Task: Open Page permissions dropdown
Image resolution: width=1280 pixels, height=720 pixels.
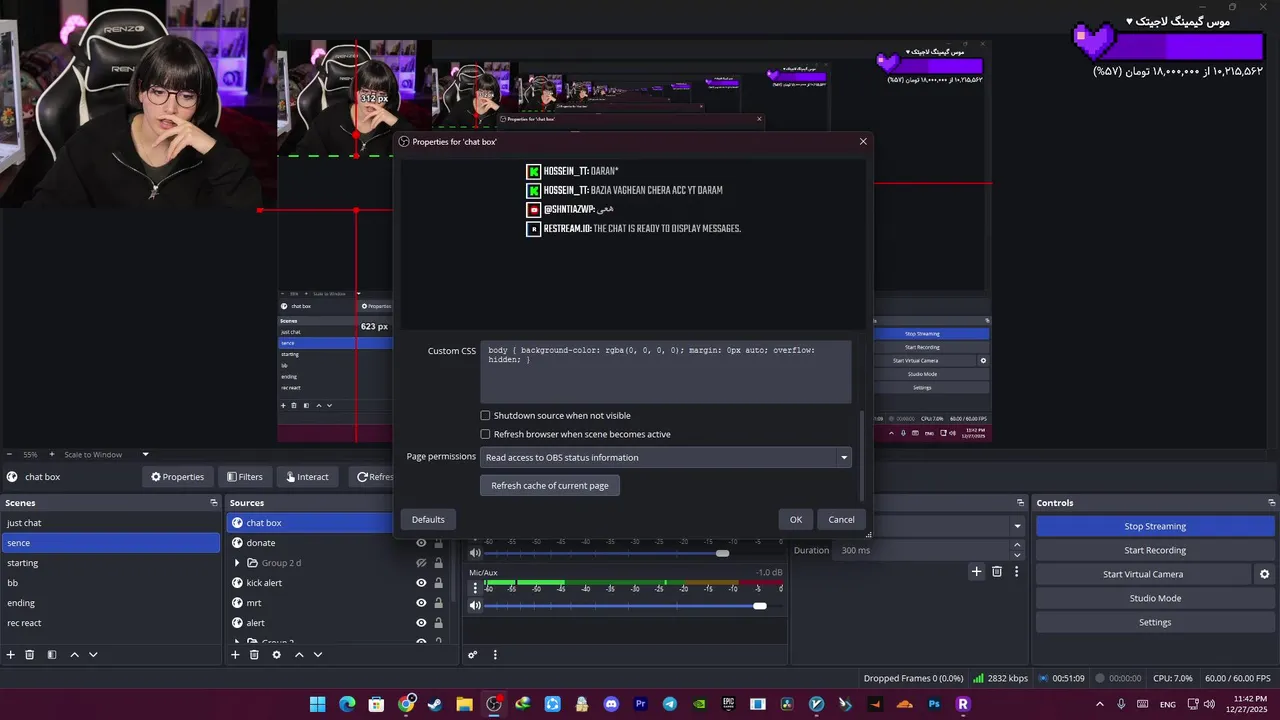Action: coord(666,457)
